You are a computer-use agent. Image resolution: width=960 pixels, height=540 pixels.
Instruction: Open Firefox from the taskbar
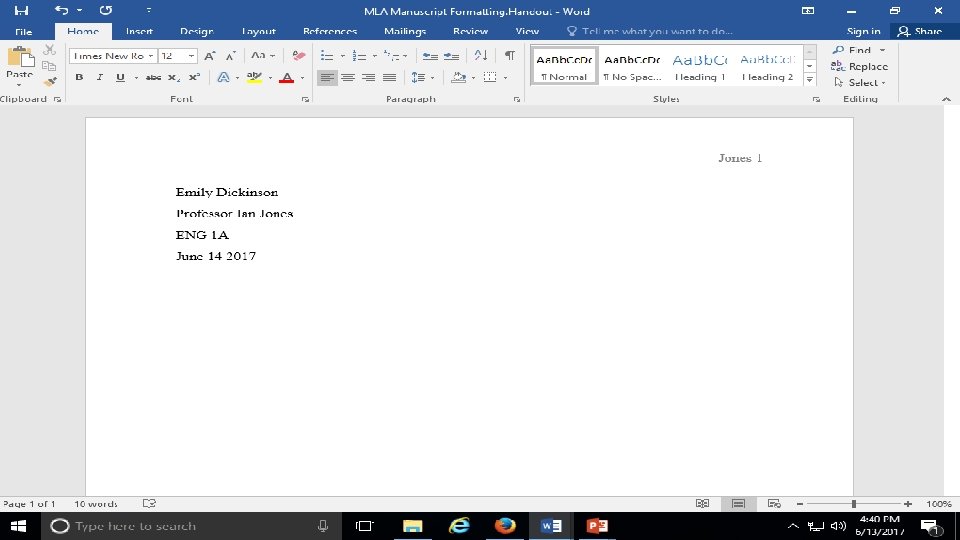click(x=505, y=525)
